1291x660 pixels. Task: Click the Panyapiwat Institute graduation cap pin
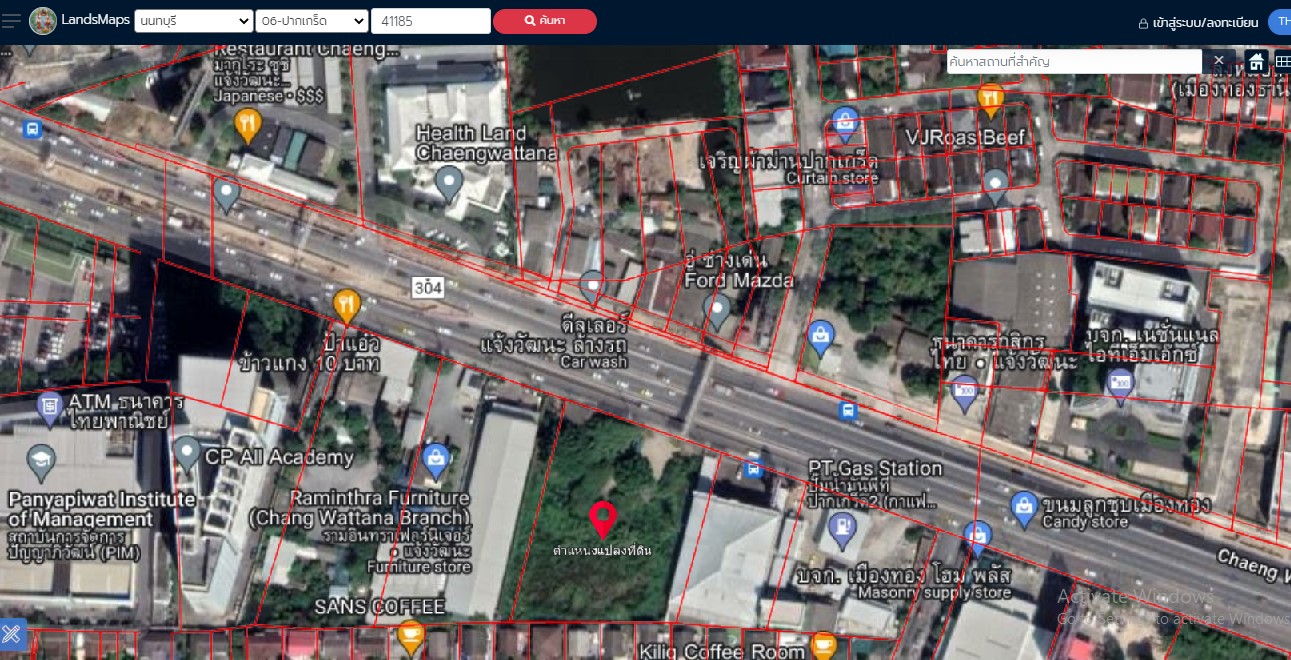(41, 462)
